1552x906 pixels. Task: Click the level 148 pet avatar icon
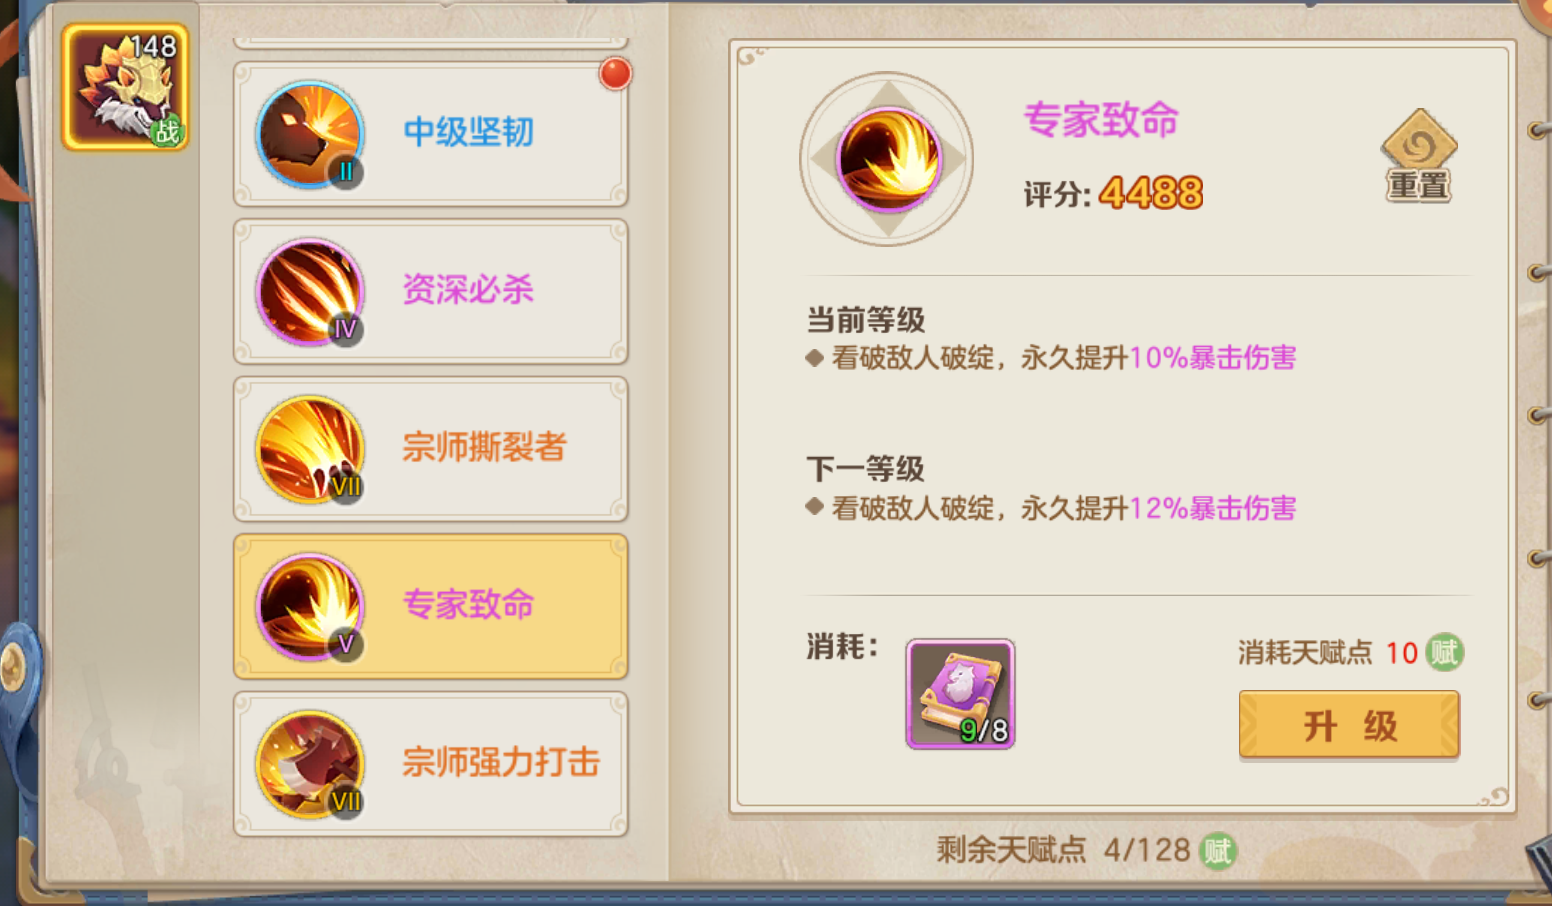pyautogui.click(x=125, y=88)
